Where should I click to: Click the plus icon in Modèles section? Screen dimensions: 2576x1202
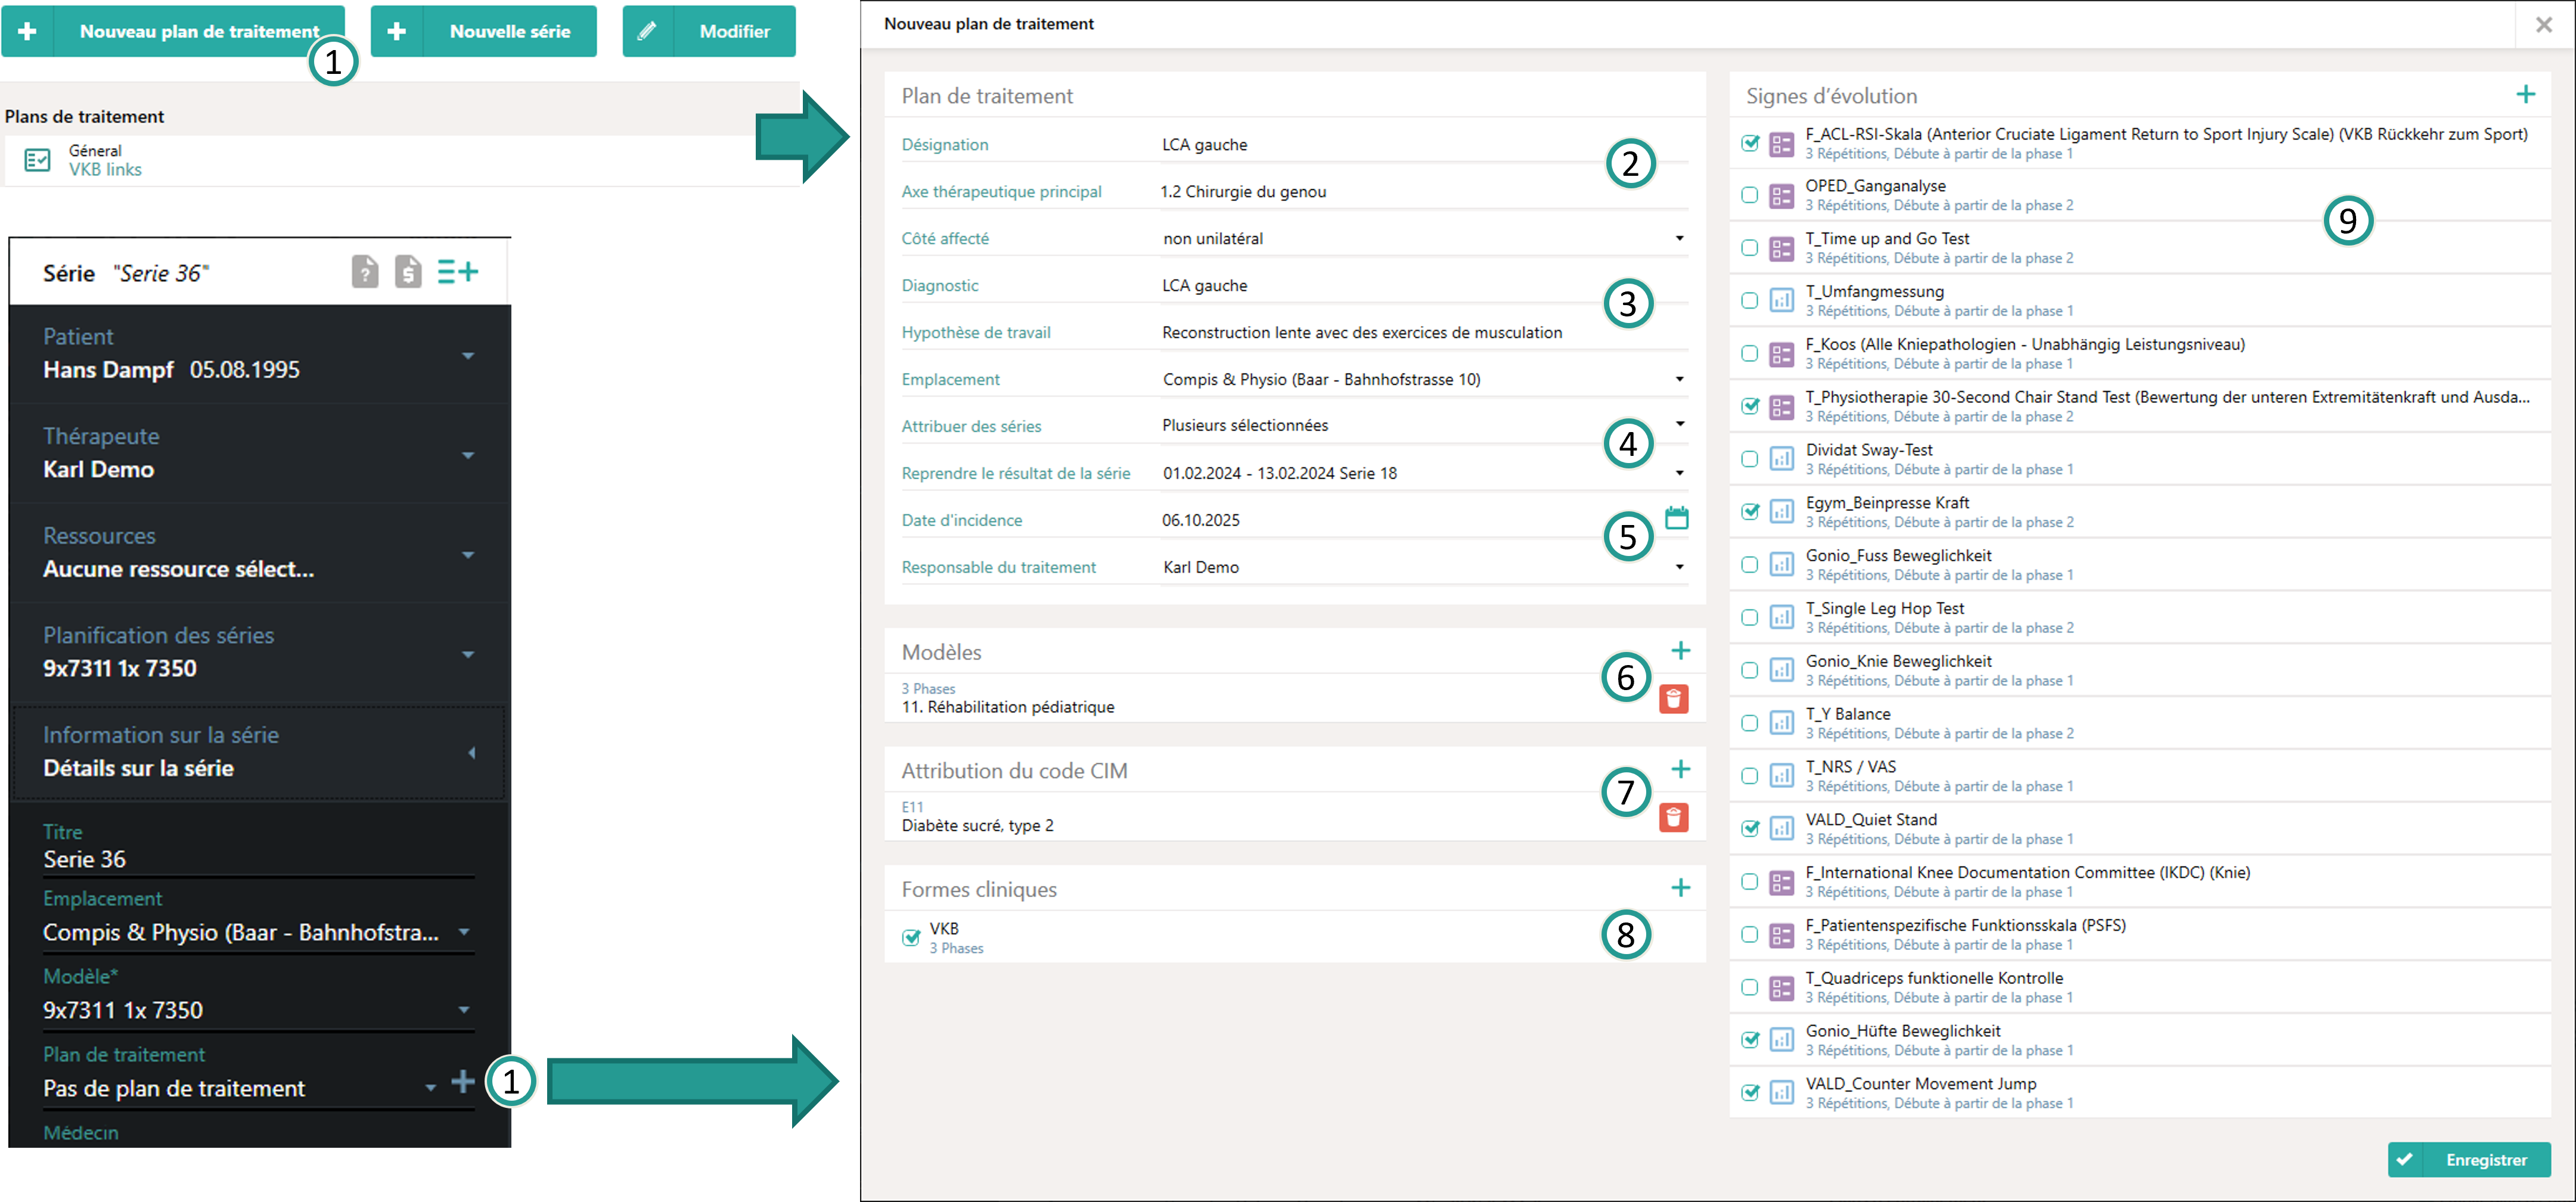coord(1680,651)
